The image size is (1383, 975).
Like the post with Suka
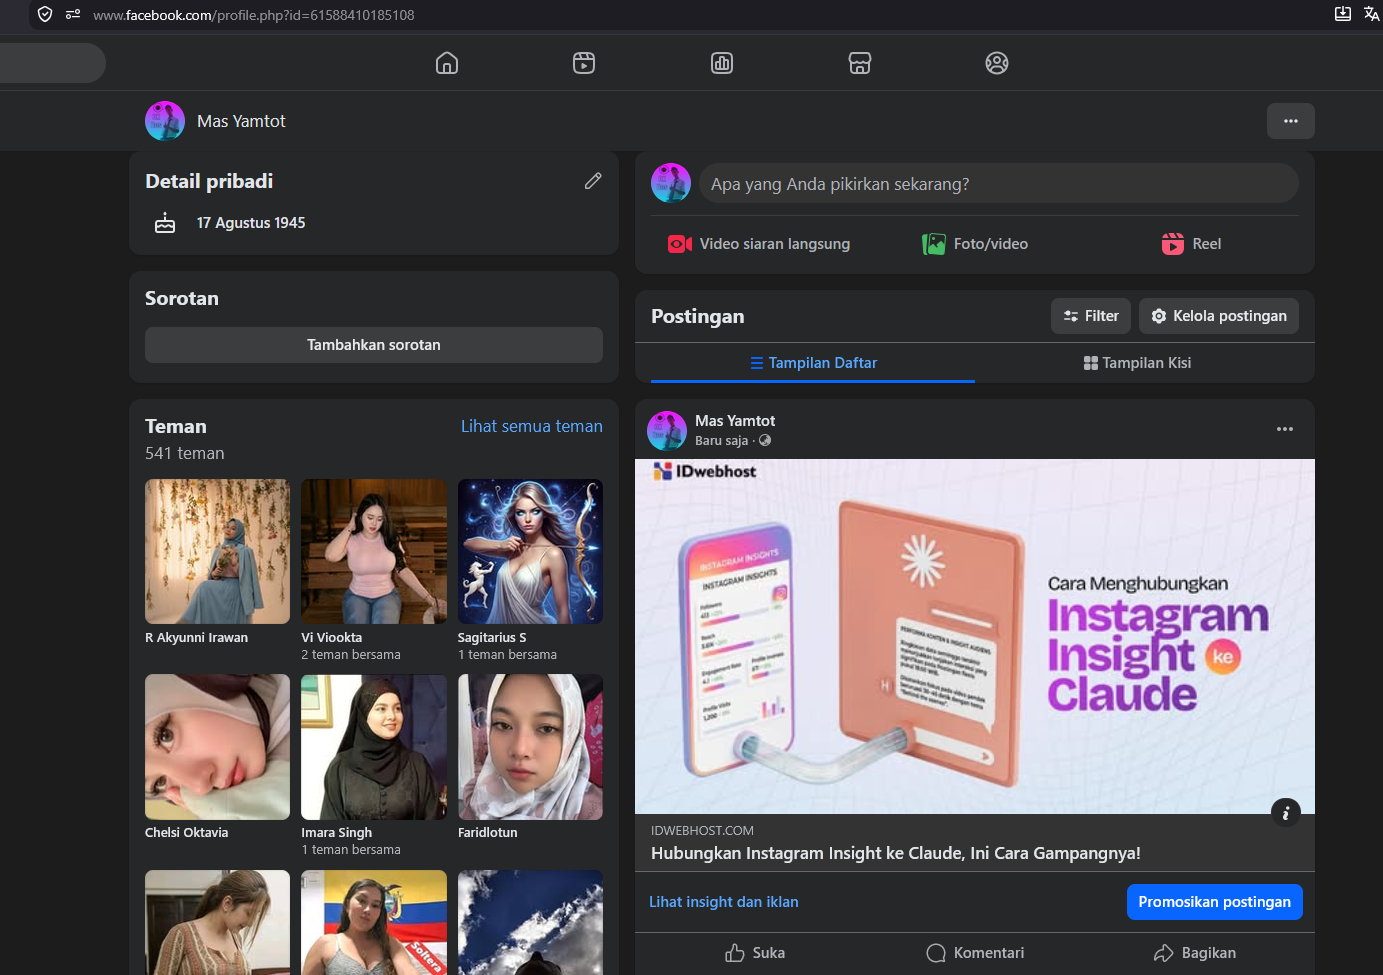(x=755, y=953)
